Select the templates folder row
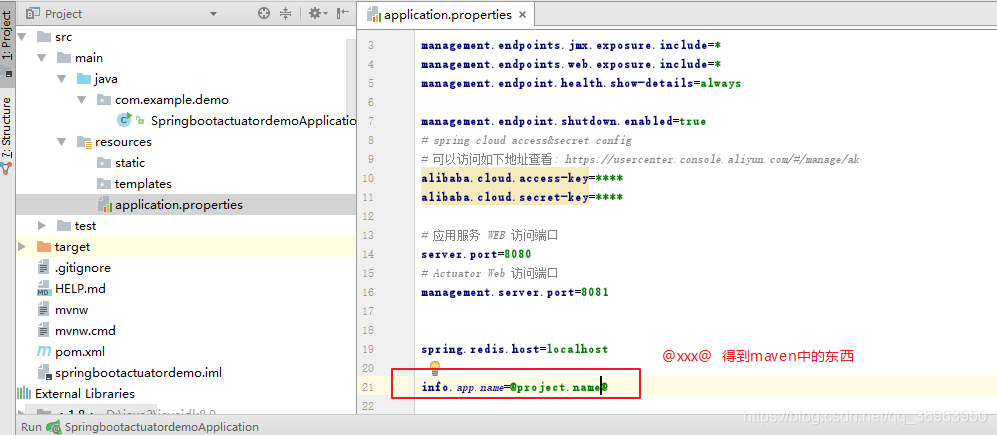The height and width of the screenshot is (435, 997). point(186,184)
